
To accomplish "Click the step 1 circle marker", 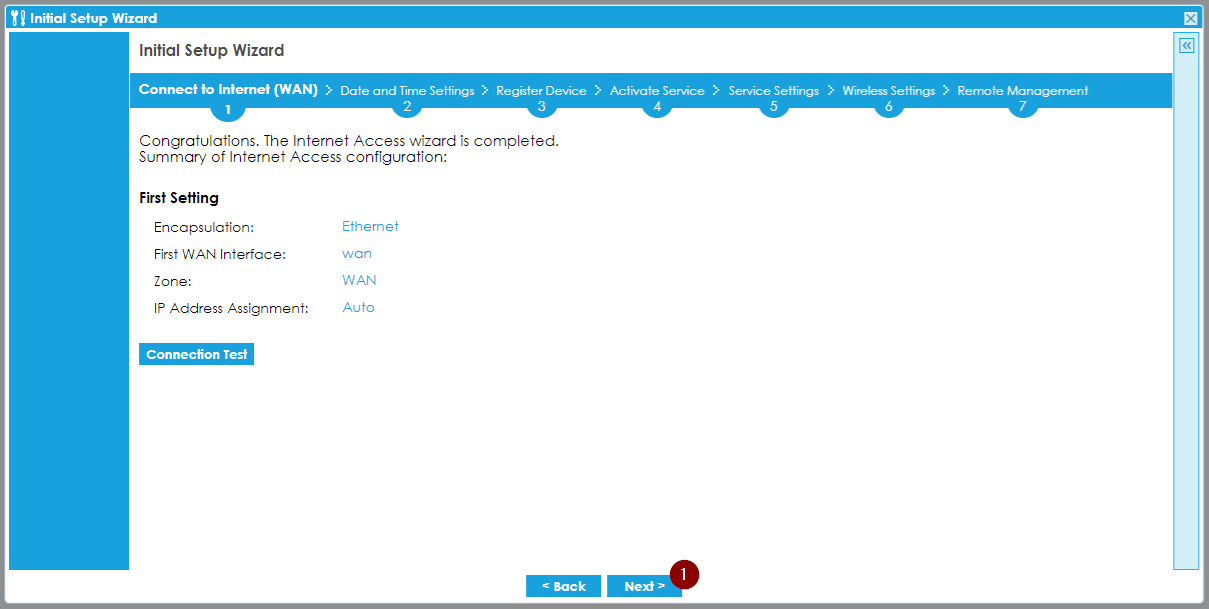I will 228,109.
